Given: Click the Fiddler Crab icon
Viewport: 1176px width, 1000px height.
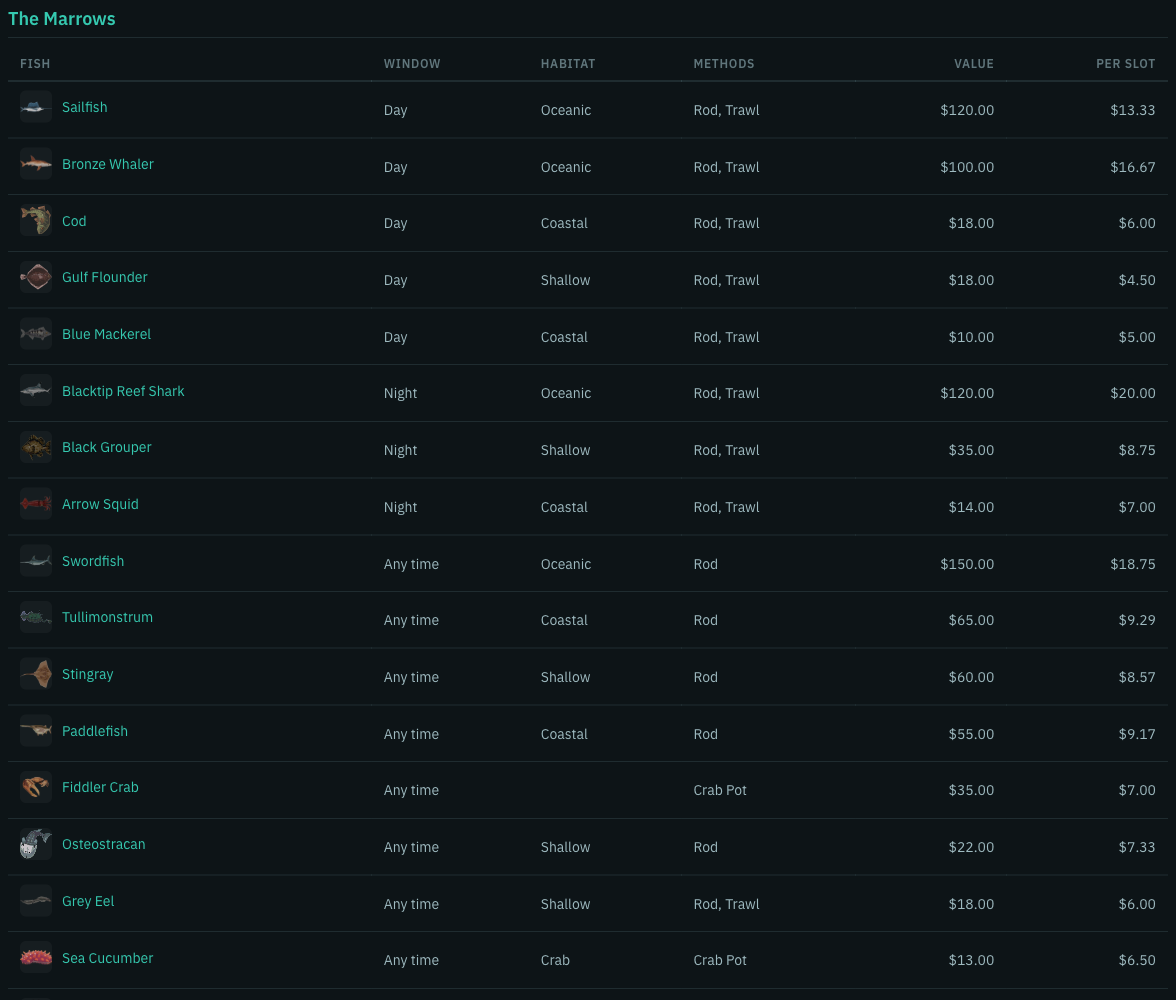Looking at the screenshot, I should pos(35,787).
